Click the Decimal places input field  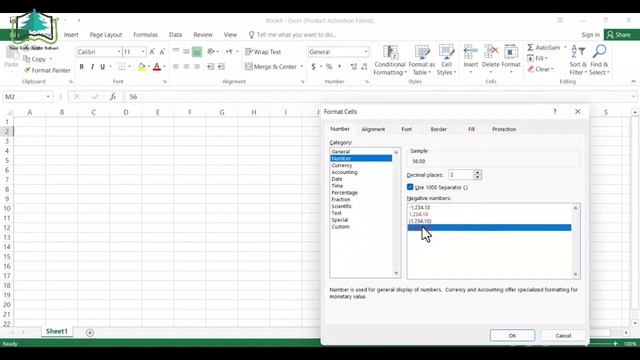[x=461, y=175]
